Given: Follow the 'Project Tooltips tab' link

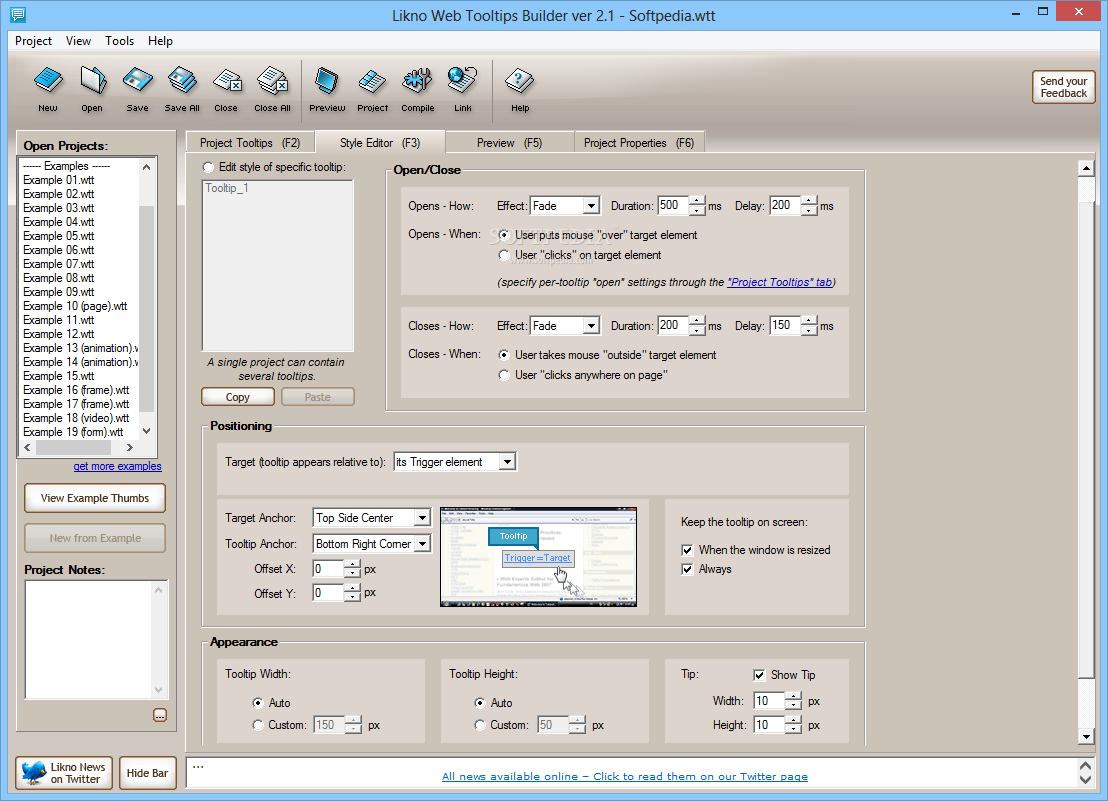Looking at the screenshot, I should coord(780,282).
